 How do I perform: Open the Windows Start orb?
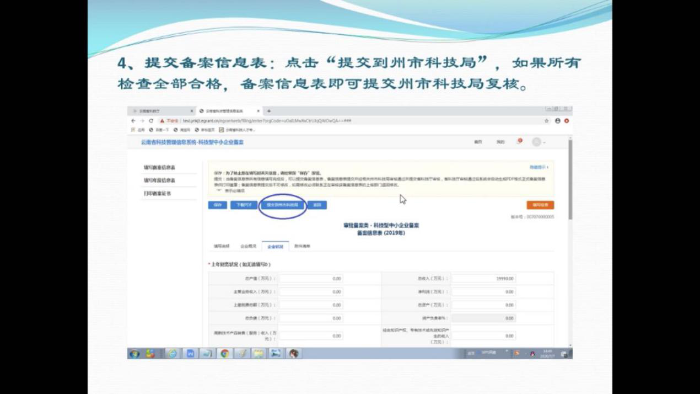134,354
